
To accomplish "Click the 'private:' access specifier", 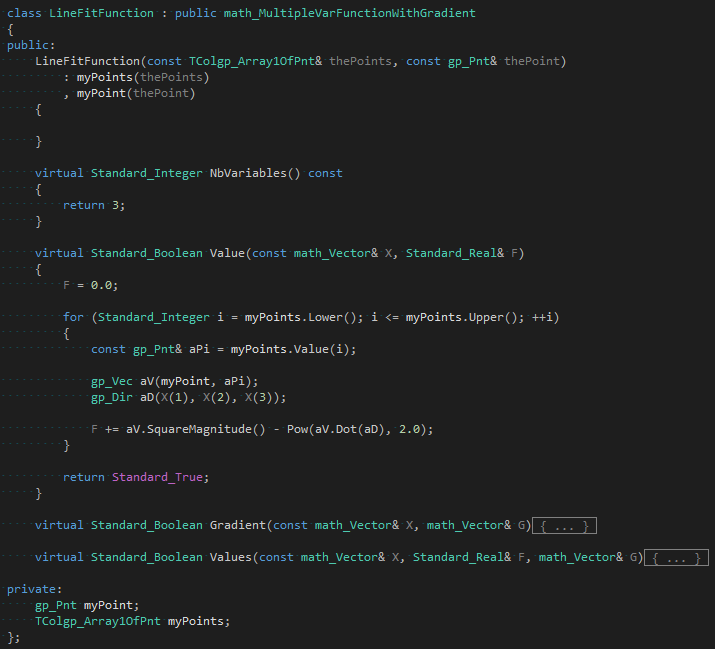I will [34, 589].
